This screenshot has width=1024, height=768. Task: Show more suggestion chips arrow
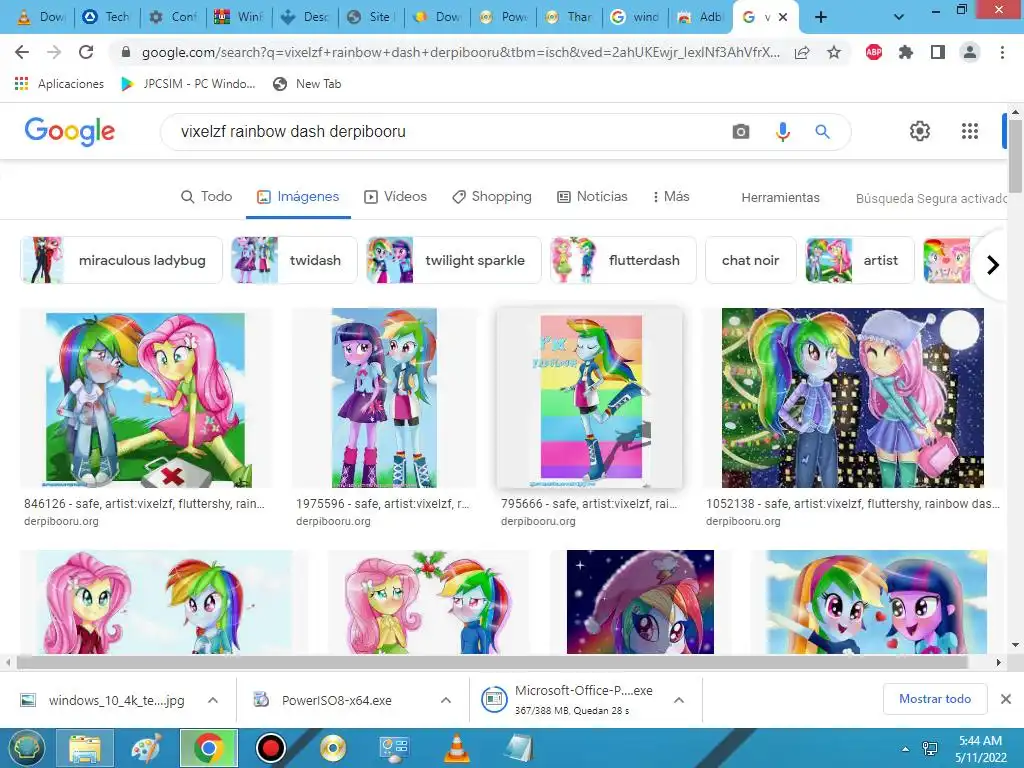[992, 264]
